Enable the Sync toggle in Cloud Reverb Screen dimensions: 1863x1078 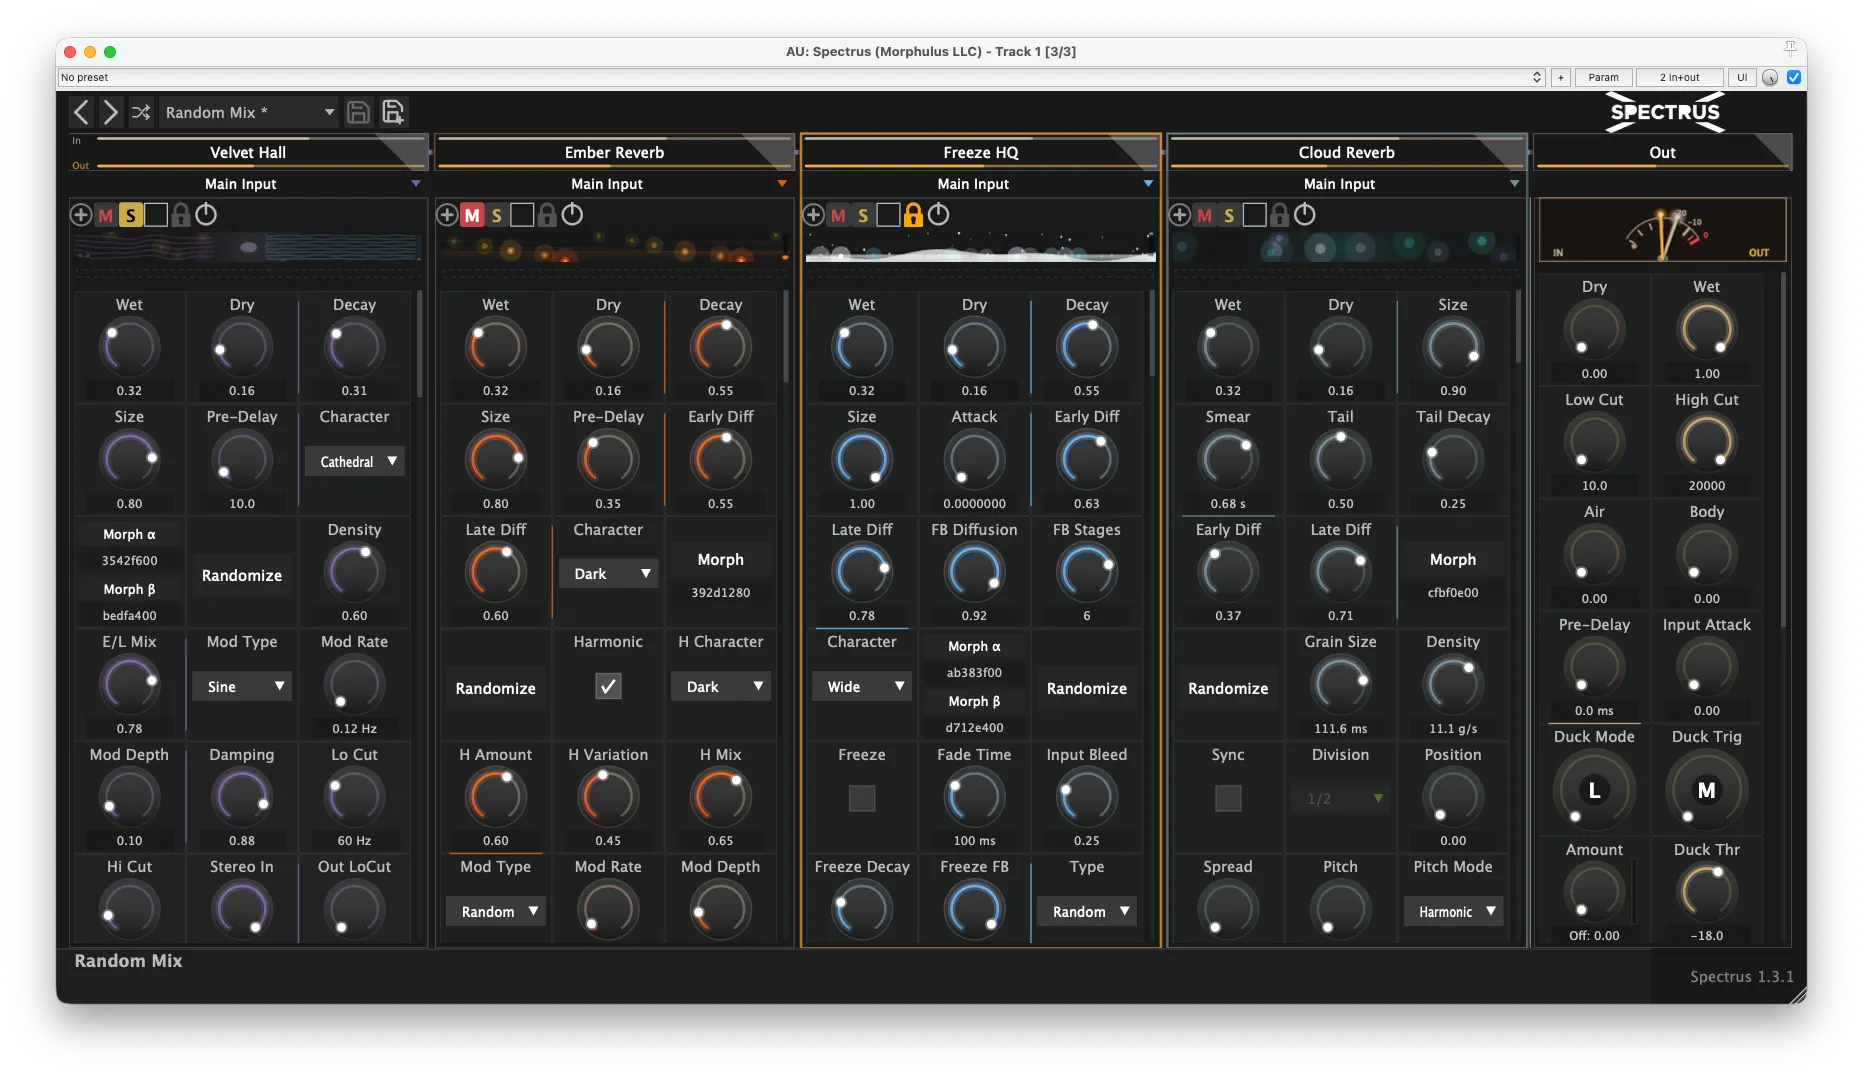click(1228, 798)
